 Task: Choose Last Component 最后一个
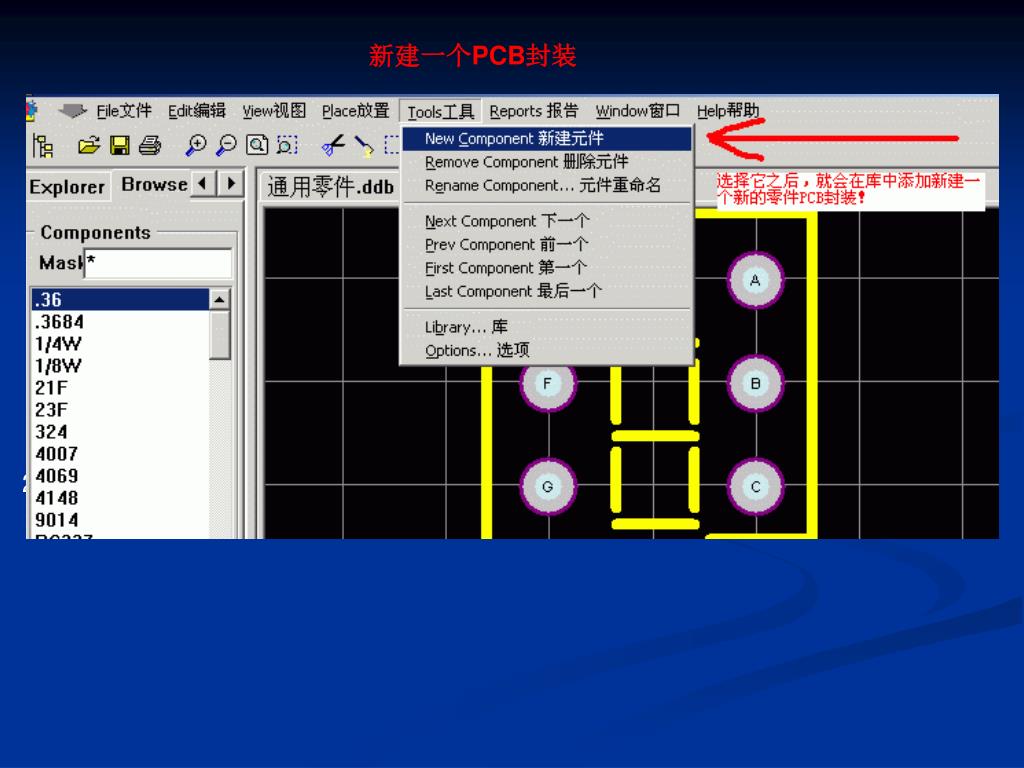click(x=547, y=292)
